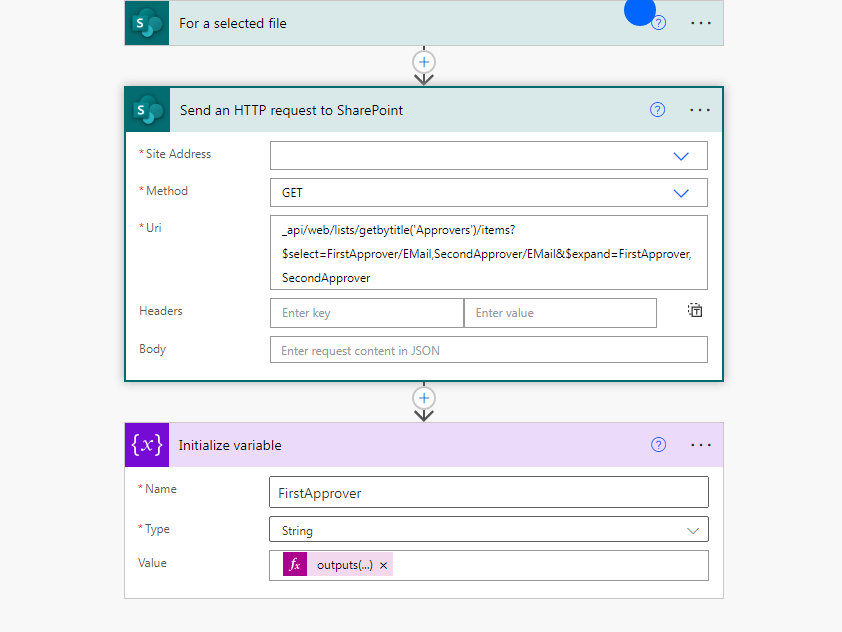Insert a new step between trigger and HTTP request
Screen dimensions: 842x632
(x=423, y=62)
